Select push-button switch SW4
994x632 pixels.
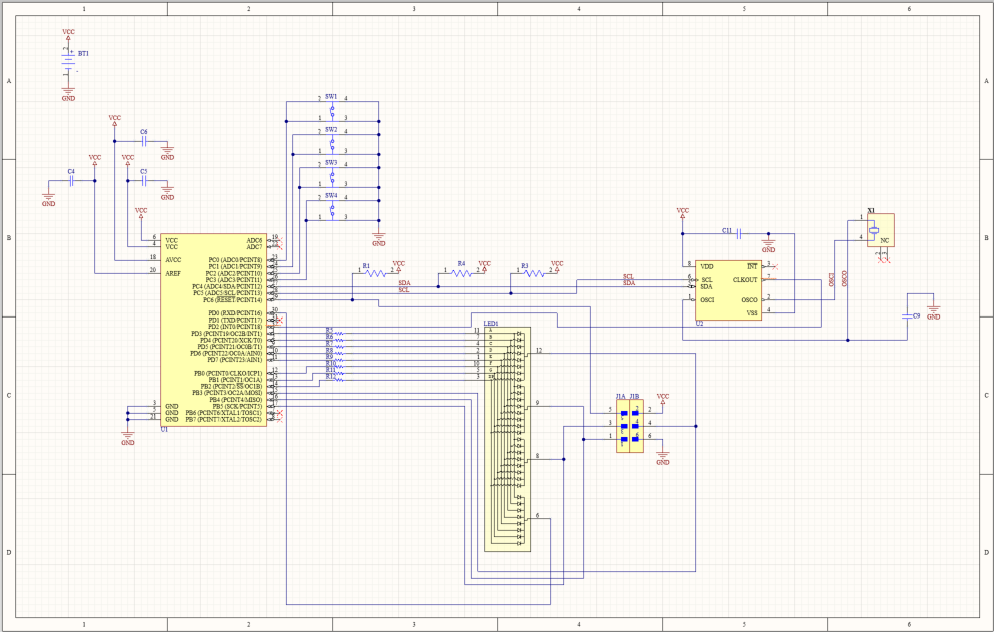pos(332,208)
